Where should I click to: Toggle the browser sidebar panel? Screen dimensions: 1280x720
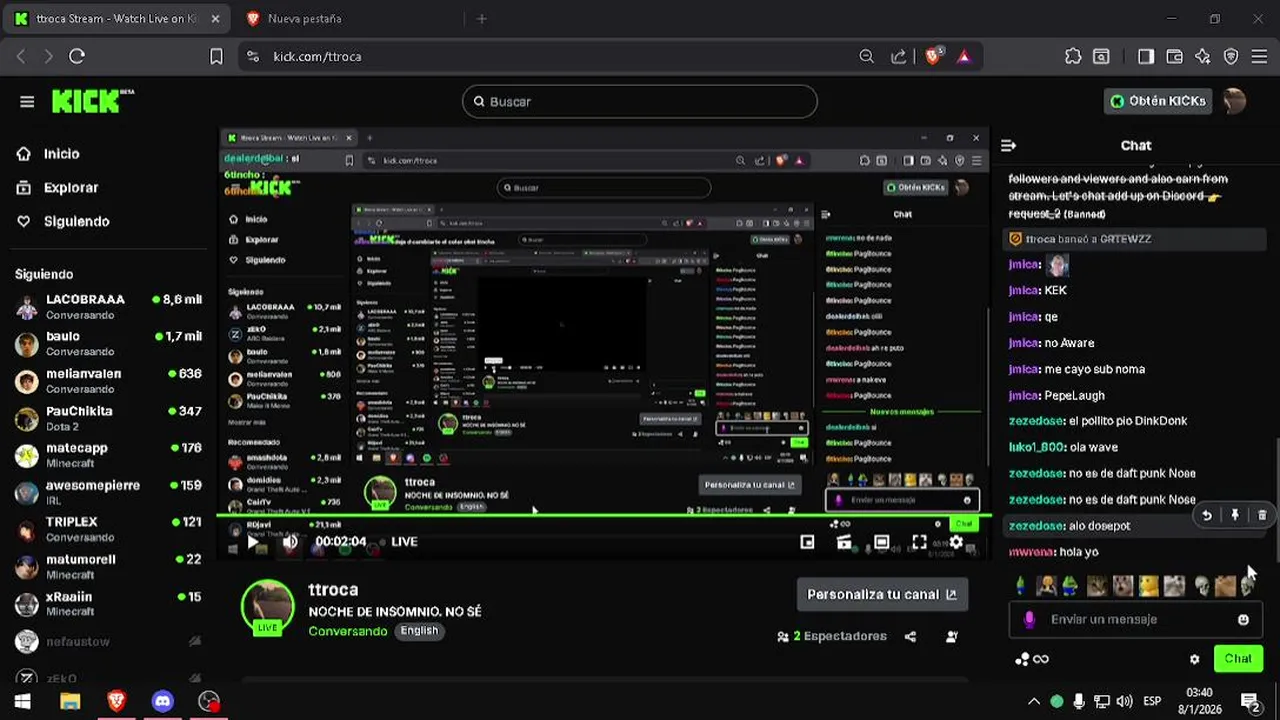pyautogui.click(x=1146, y=57)
